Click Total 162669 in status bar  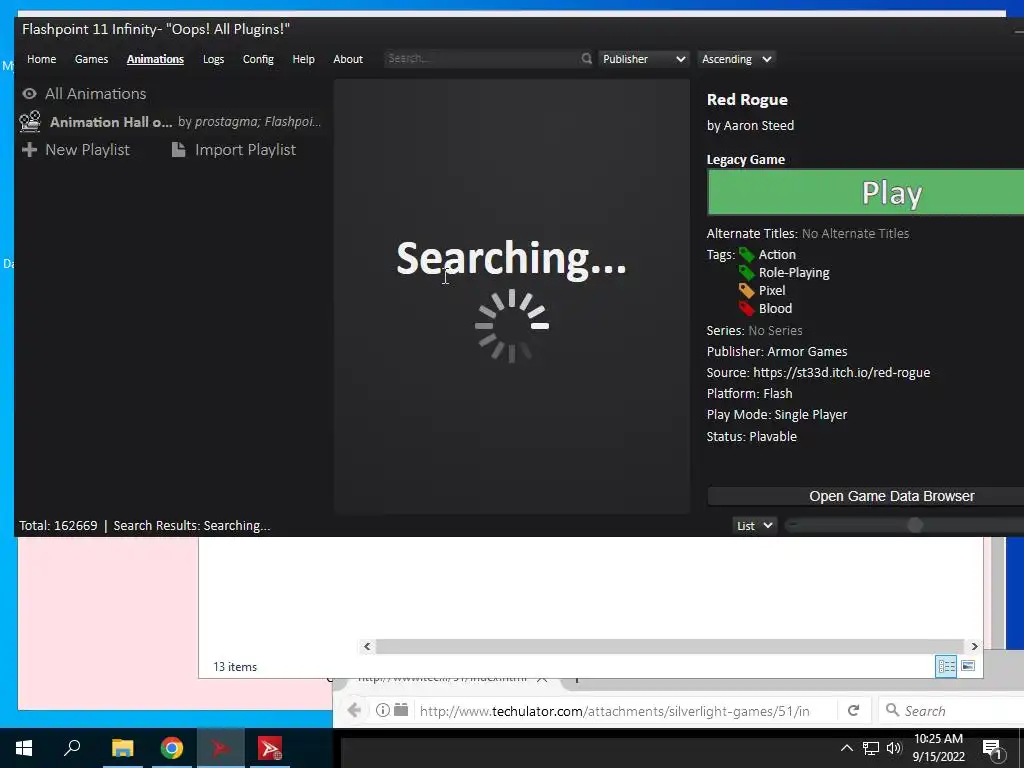[58, 526]
